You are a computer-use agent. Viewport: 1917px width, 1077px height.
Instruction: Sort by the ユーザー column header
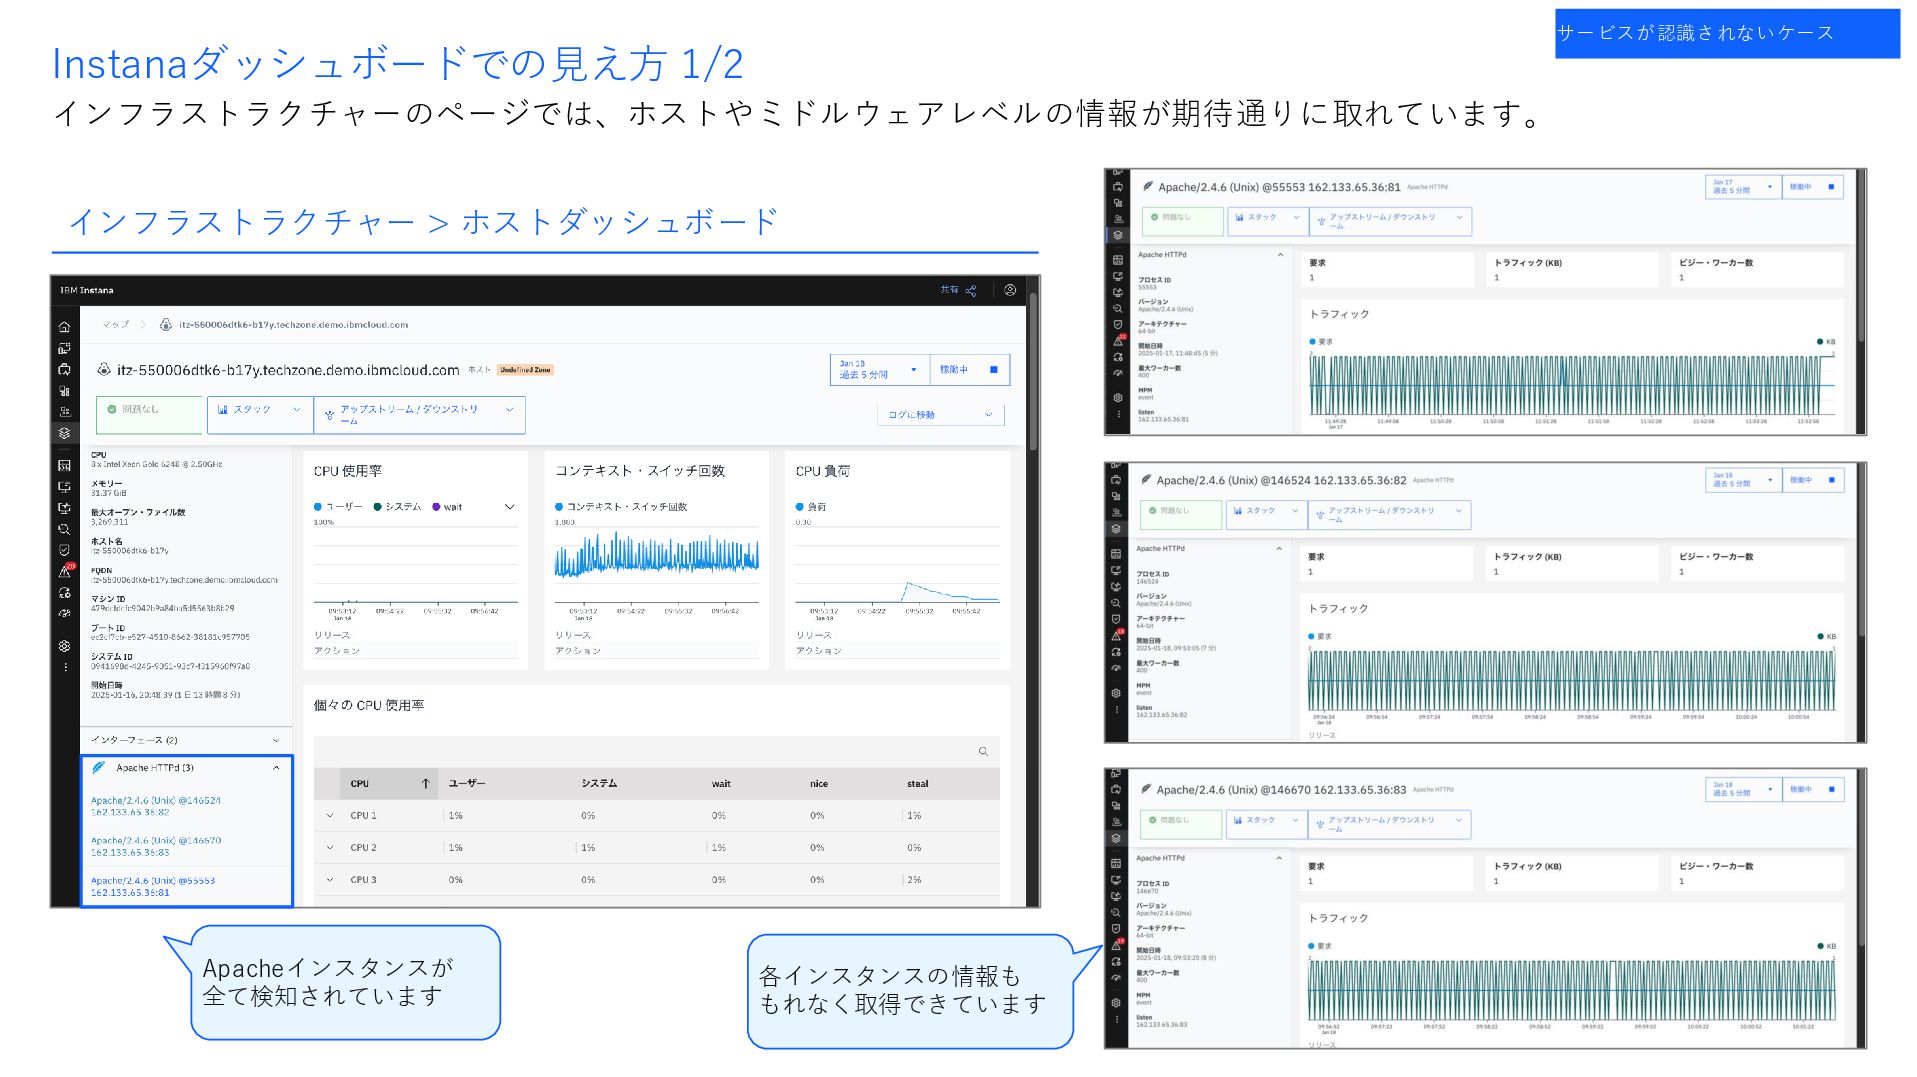(x=467, y=784)
